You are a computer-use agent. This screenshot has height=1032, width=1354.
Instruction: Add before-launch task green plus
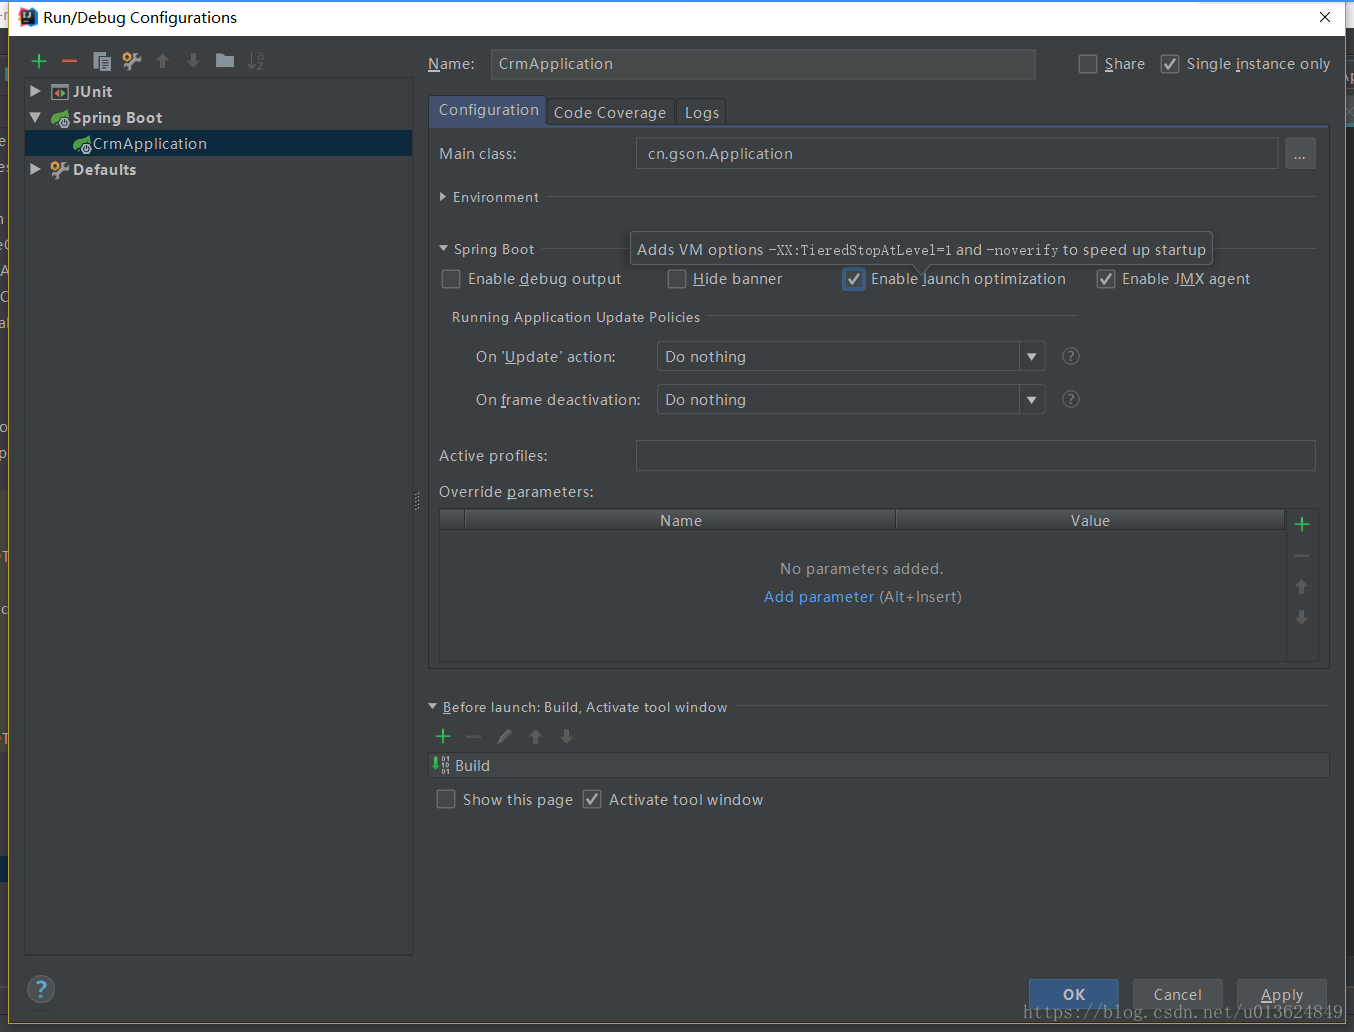coord(443,737)
